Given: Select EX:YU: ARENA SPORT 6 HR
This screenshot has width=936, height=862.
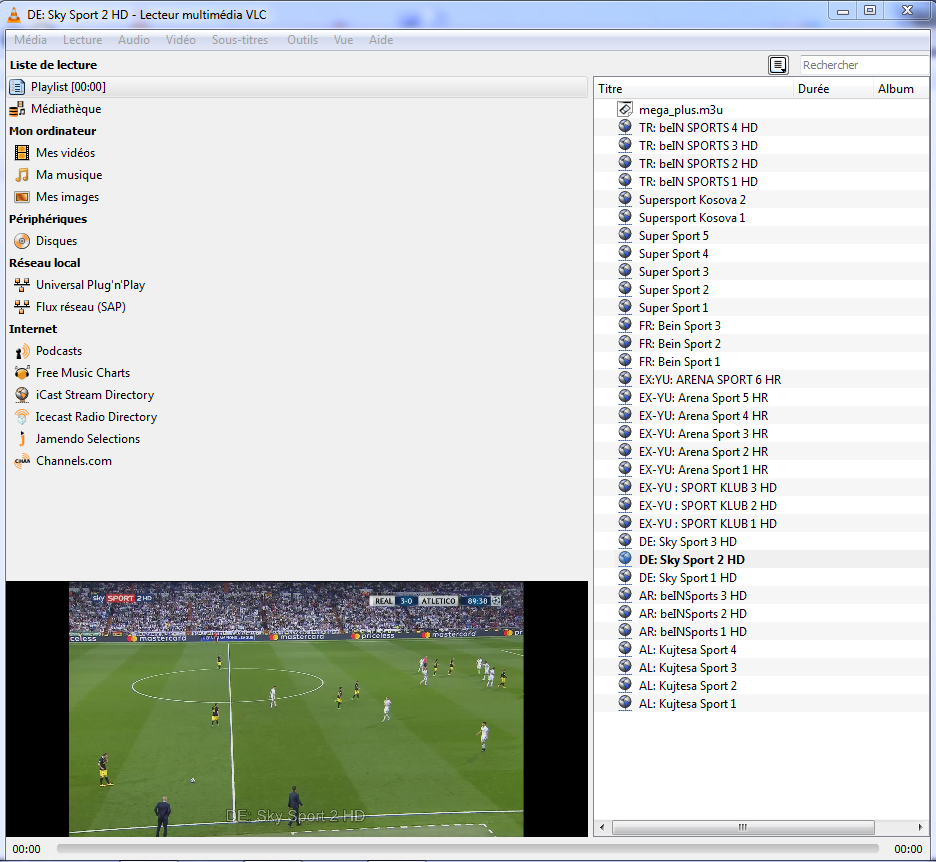Looking at the screenshot, I should pos(710,380).
